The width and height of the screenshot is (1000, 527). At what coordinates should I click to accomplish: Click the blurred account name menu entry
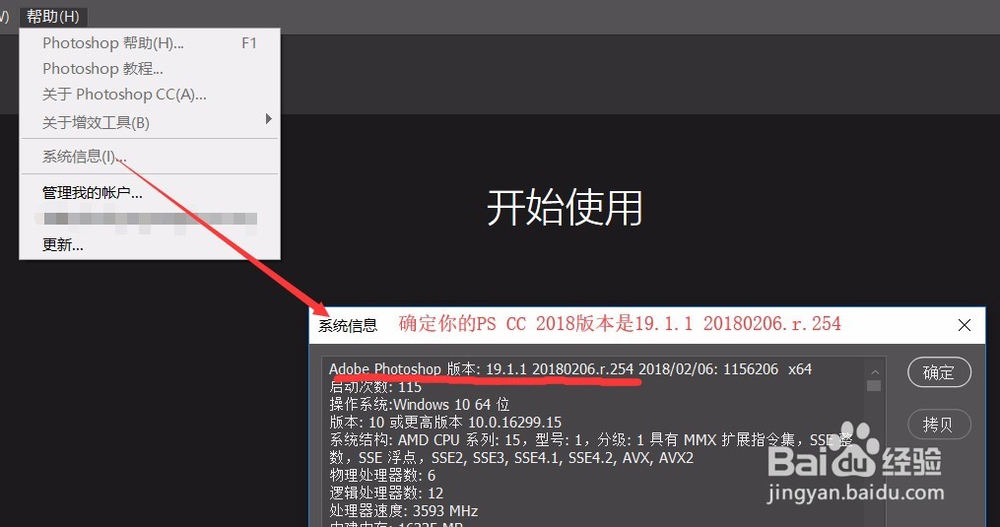(x=150, y=219)
